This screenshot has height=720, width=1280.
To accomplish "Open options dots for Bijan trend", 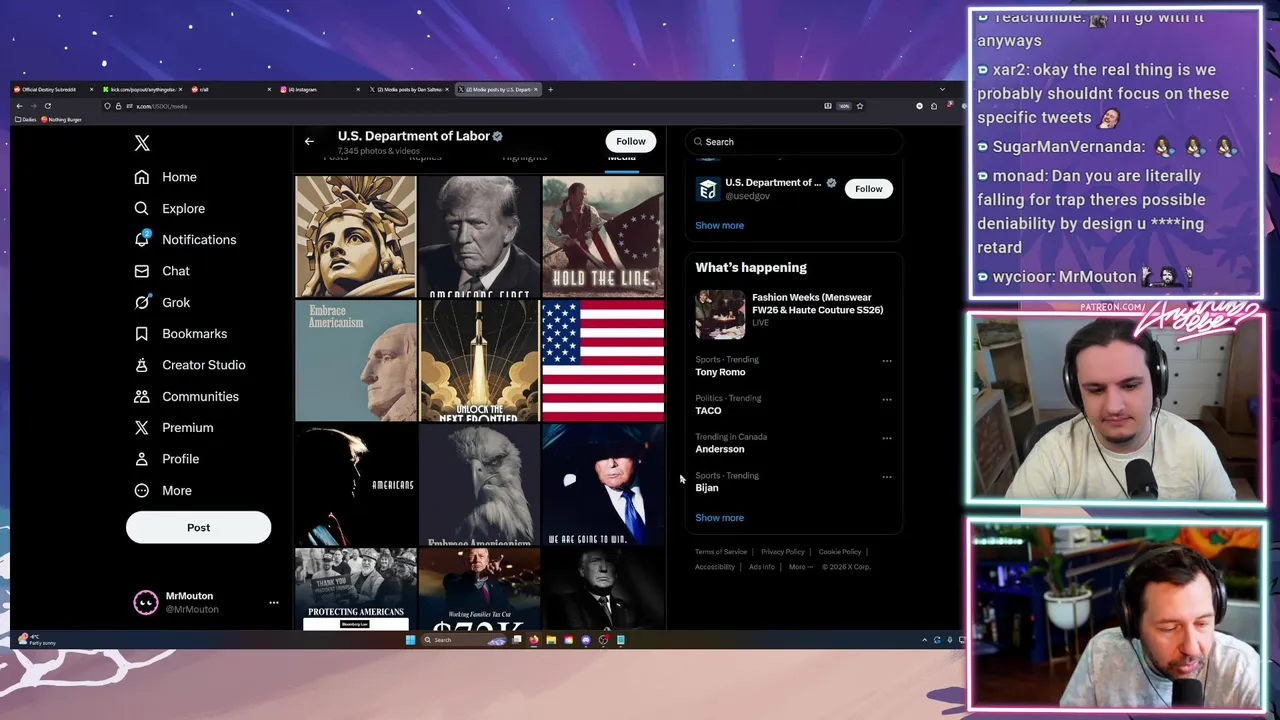I will pos(887,477).
